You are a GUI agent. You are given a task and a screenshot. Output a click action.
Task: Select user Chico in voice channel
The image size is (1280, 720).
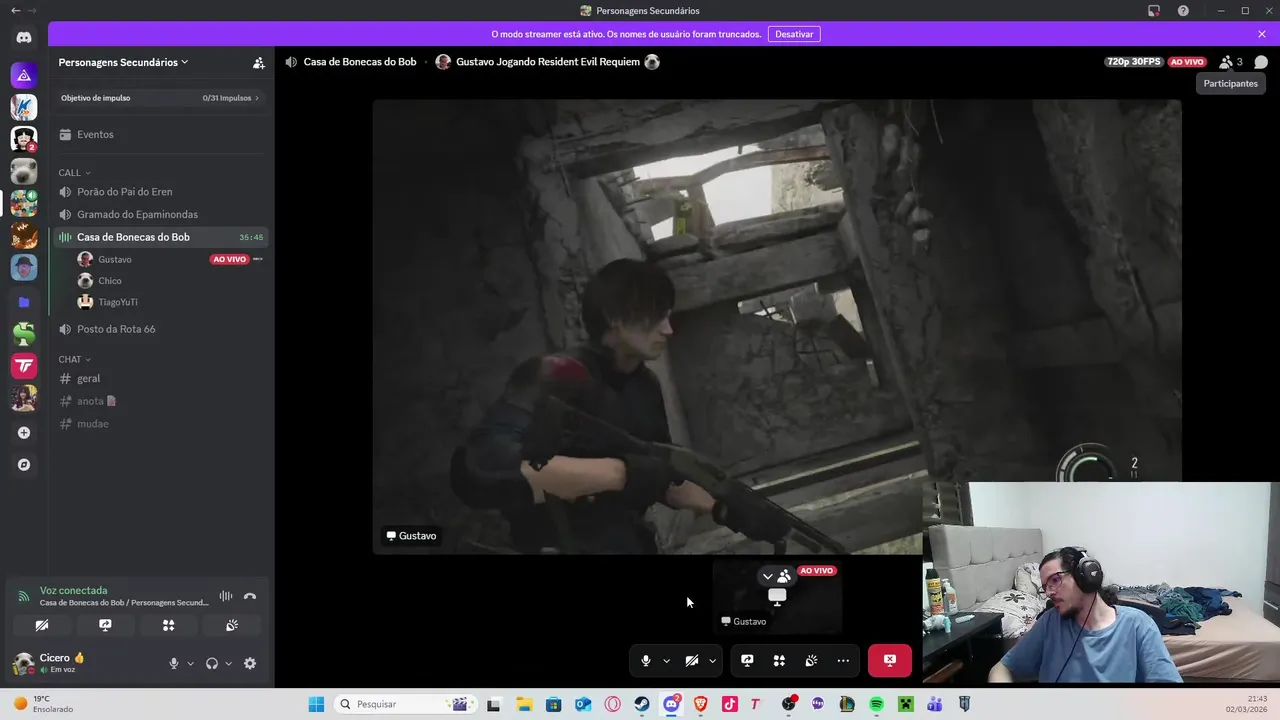coord(170,281)
